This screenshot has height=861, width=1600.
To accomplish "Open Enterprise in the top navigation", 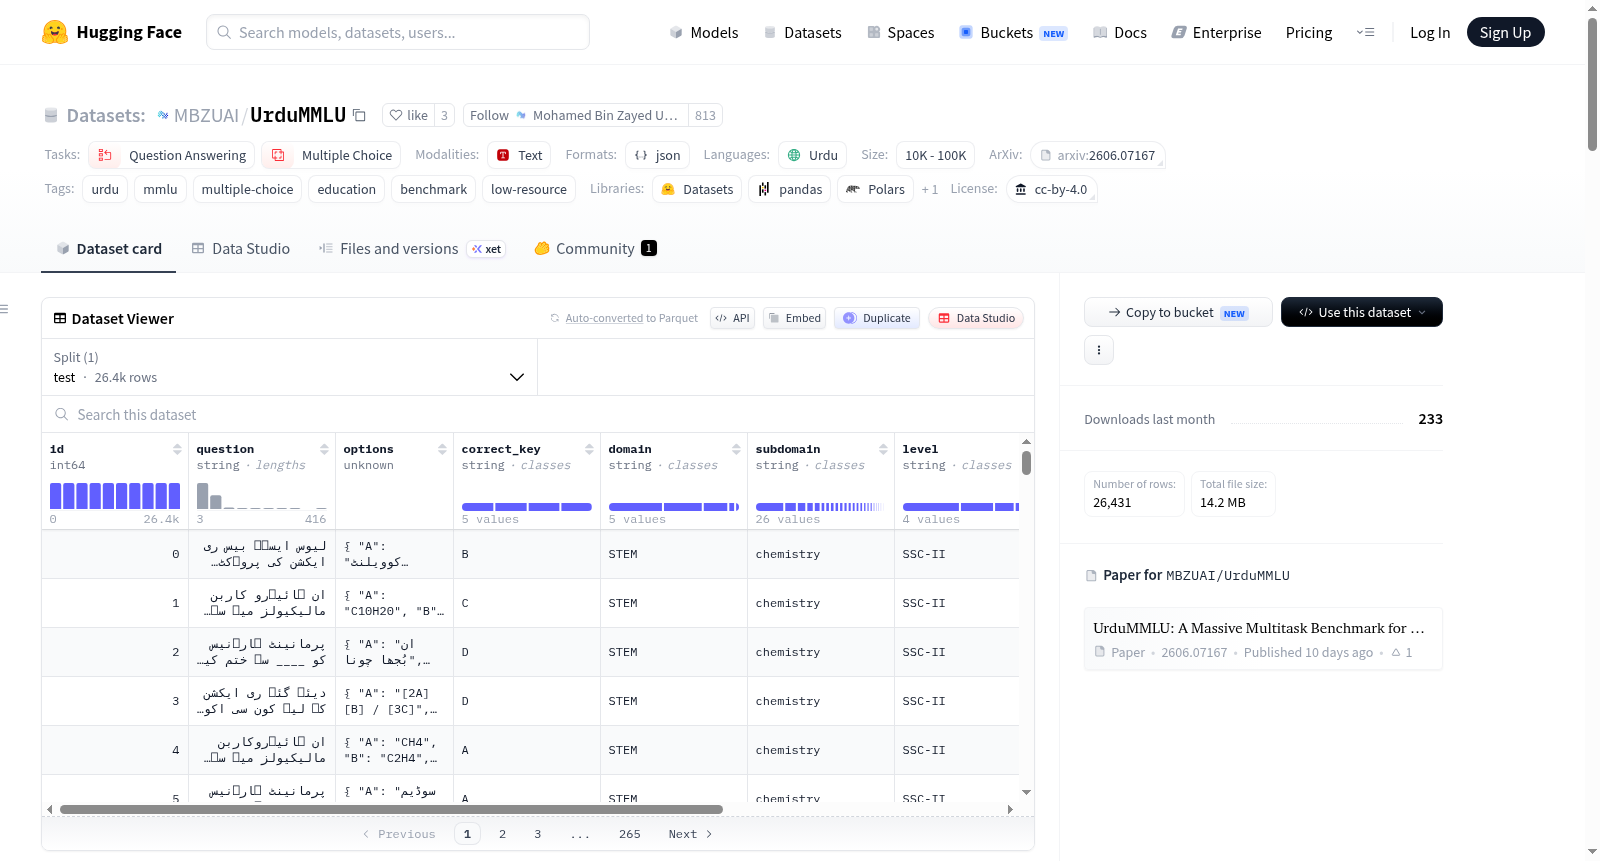I will (1216, 32).
